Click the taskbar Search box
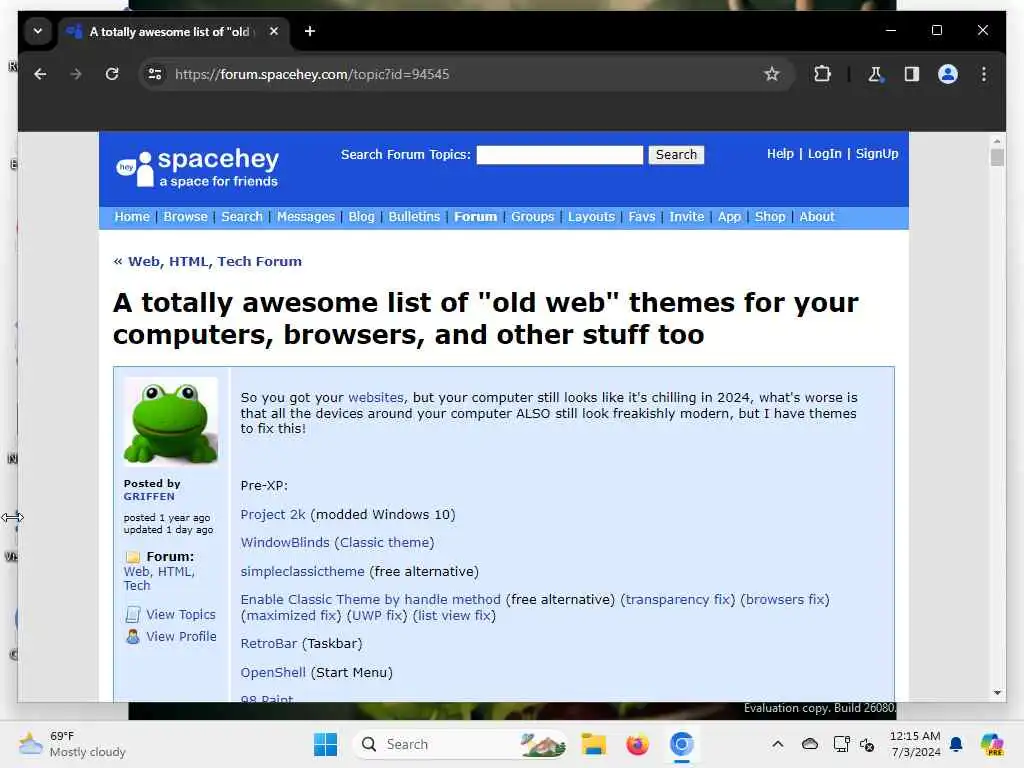This screenshot has height=768, width=1024. click(459, 744)
